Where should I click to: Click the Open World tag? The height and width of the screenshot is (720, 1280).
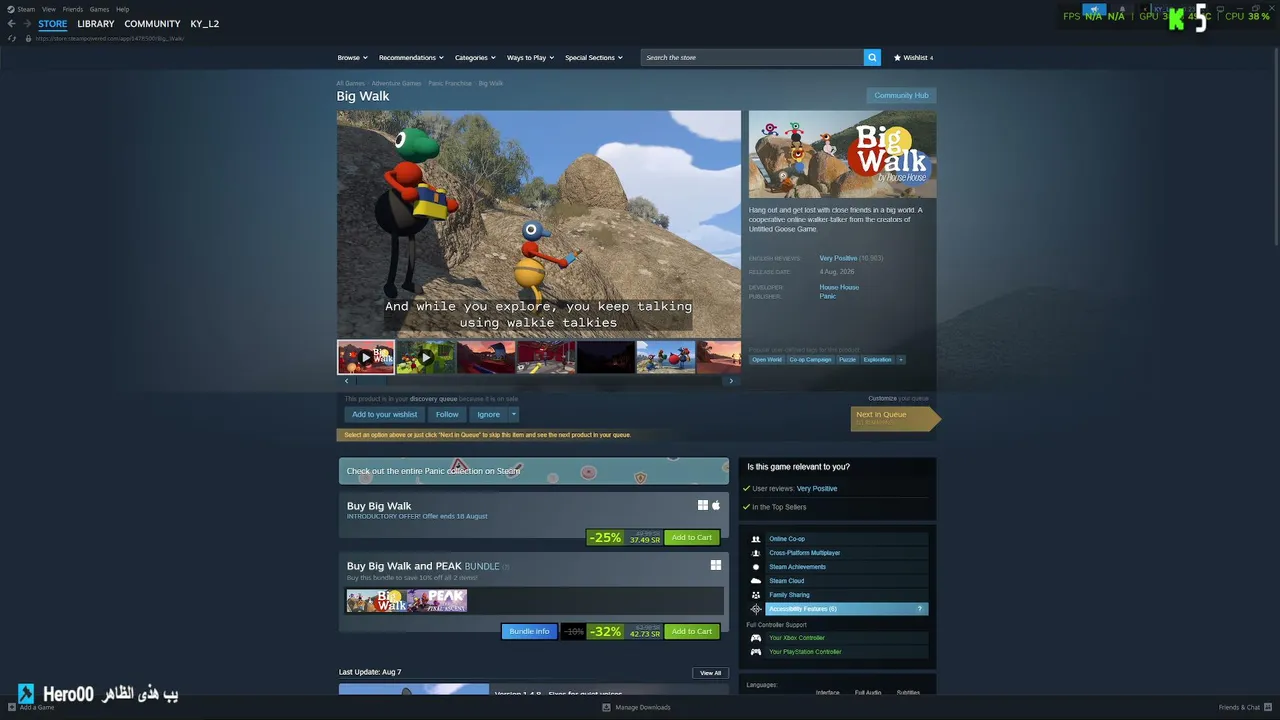[x=767, y=360]
